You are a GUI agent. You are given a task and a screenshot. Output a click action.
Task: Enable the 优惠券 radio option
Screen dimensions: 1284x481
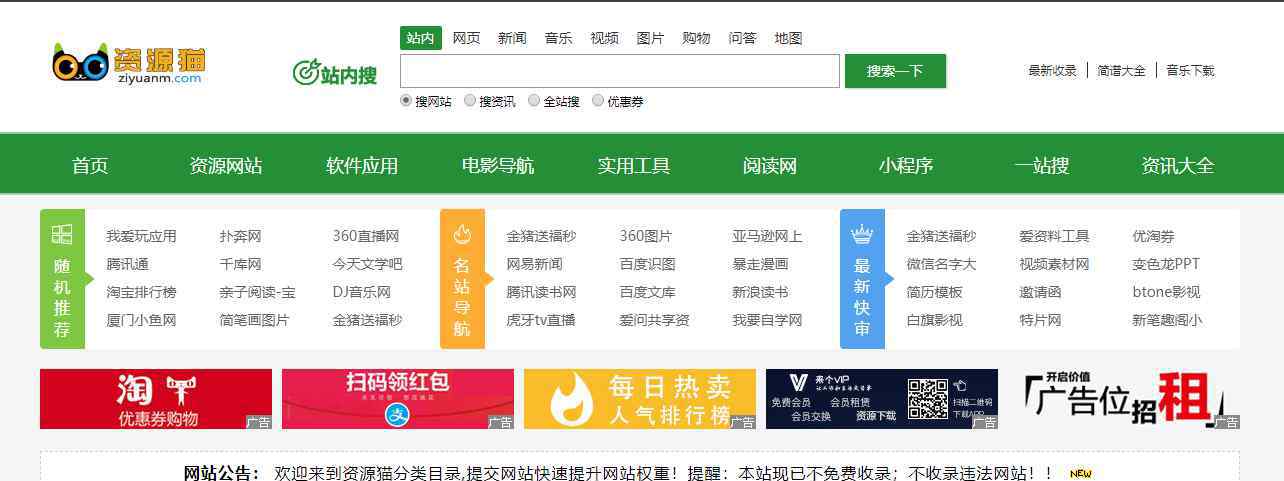598,100
